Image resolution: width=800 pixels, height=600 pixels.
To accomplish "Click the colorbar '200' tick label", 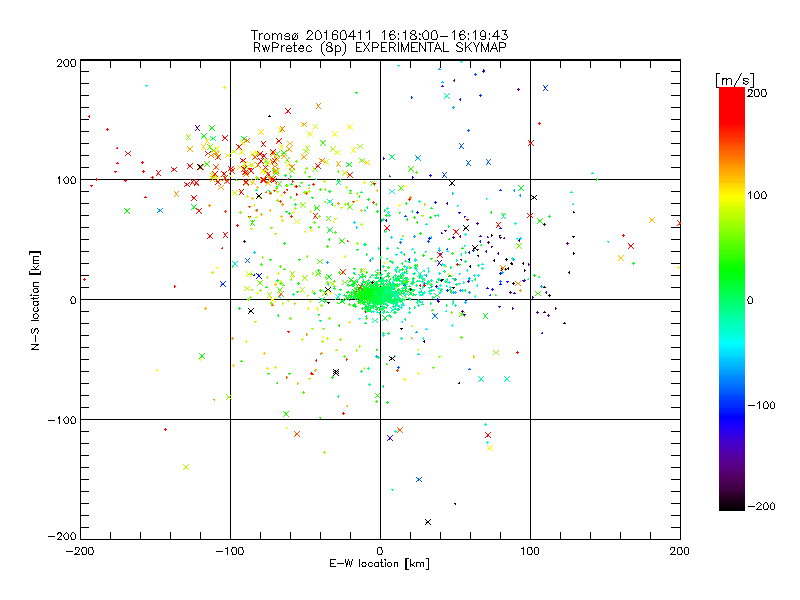I will click(x=757, y=92).
